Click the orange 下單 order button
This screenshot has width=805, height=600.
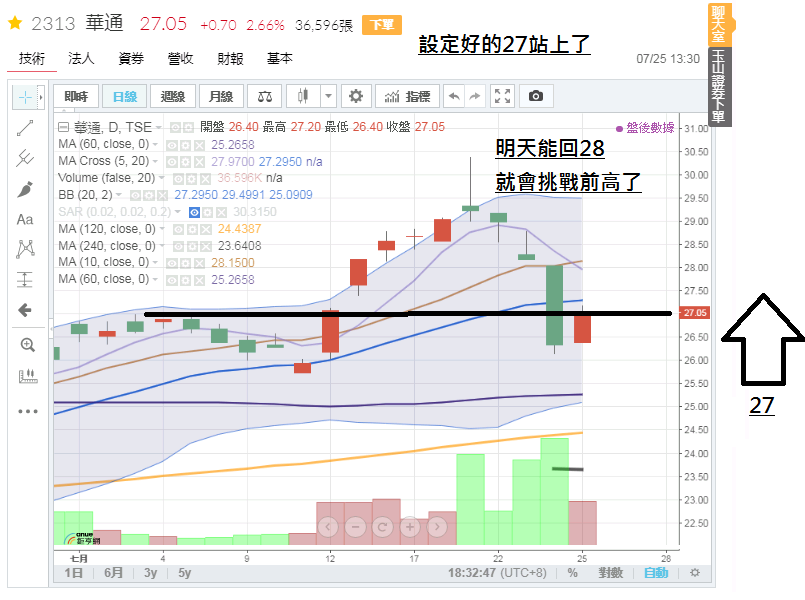coord(382,25)
